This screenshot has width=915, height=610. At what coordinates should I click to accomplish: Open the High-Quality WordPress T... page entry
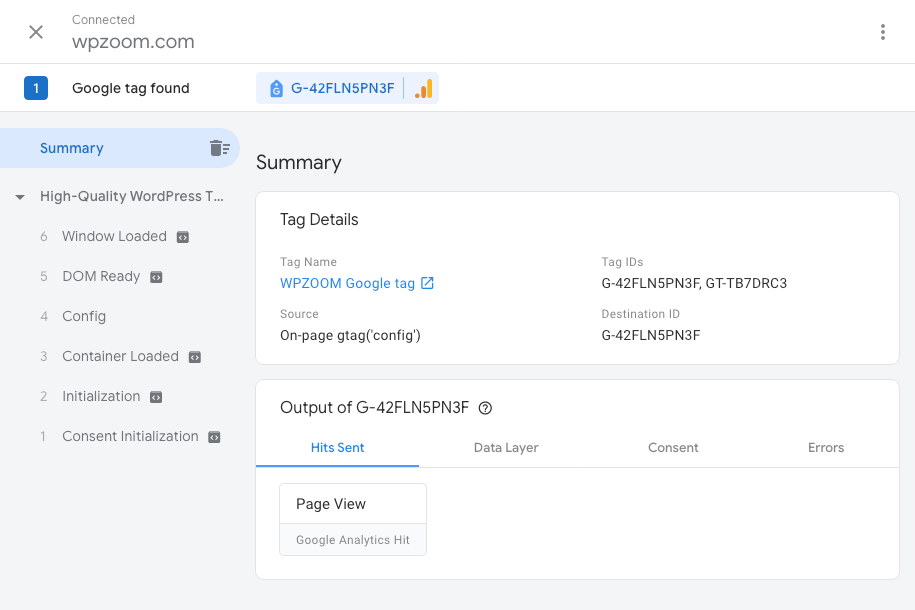[x=132, y=196]
